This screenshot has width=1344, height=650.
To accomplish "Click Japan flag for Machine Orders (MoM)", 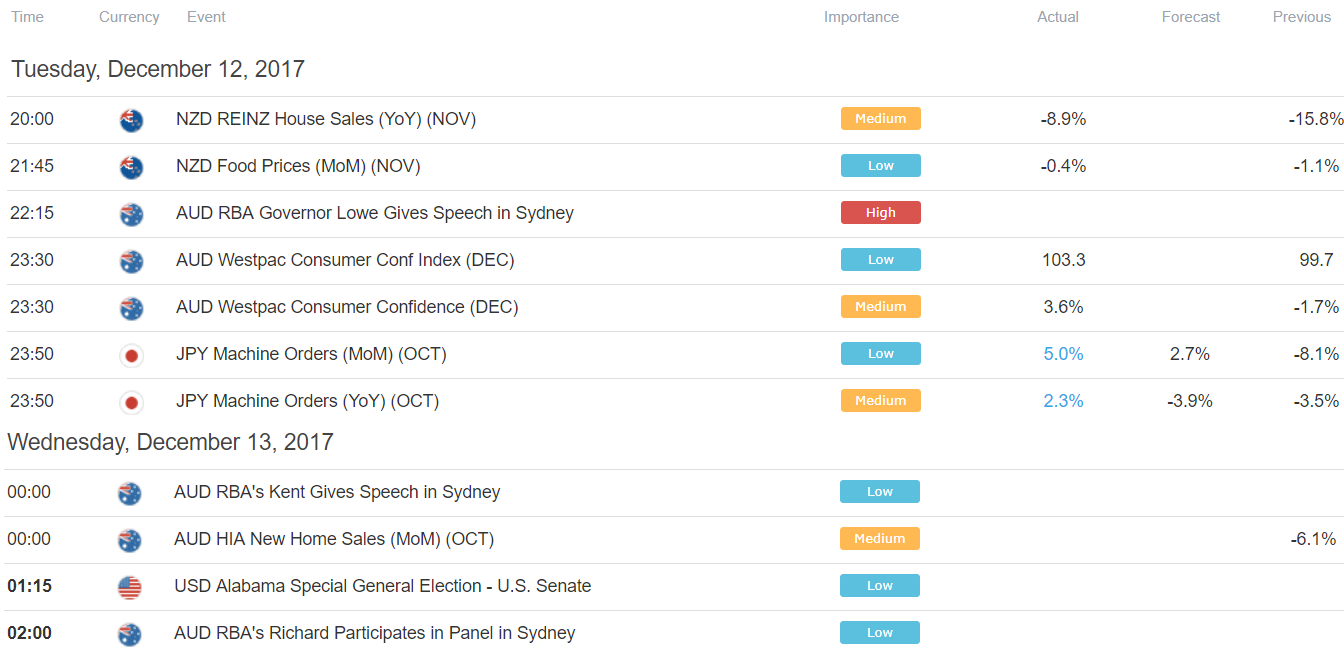I will tap(131, 355).
